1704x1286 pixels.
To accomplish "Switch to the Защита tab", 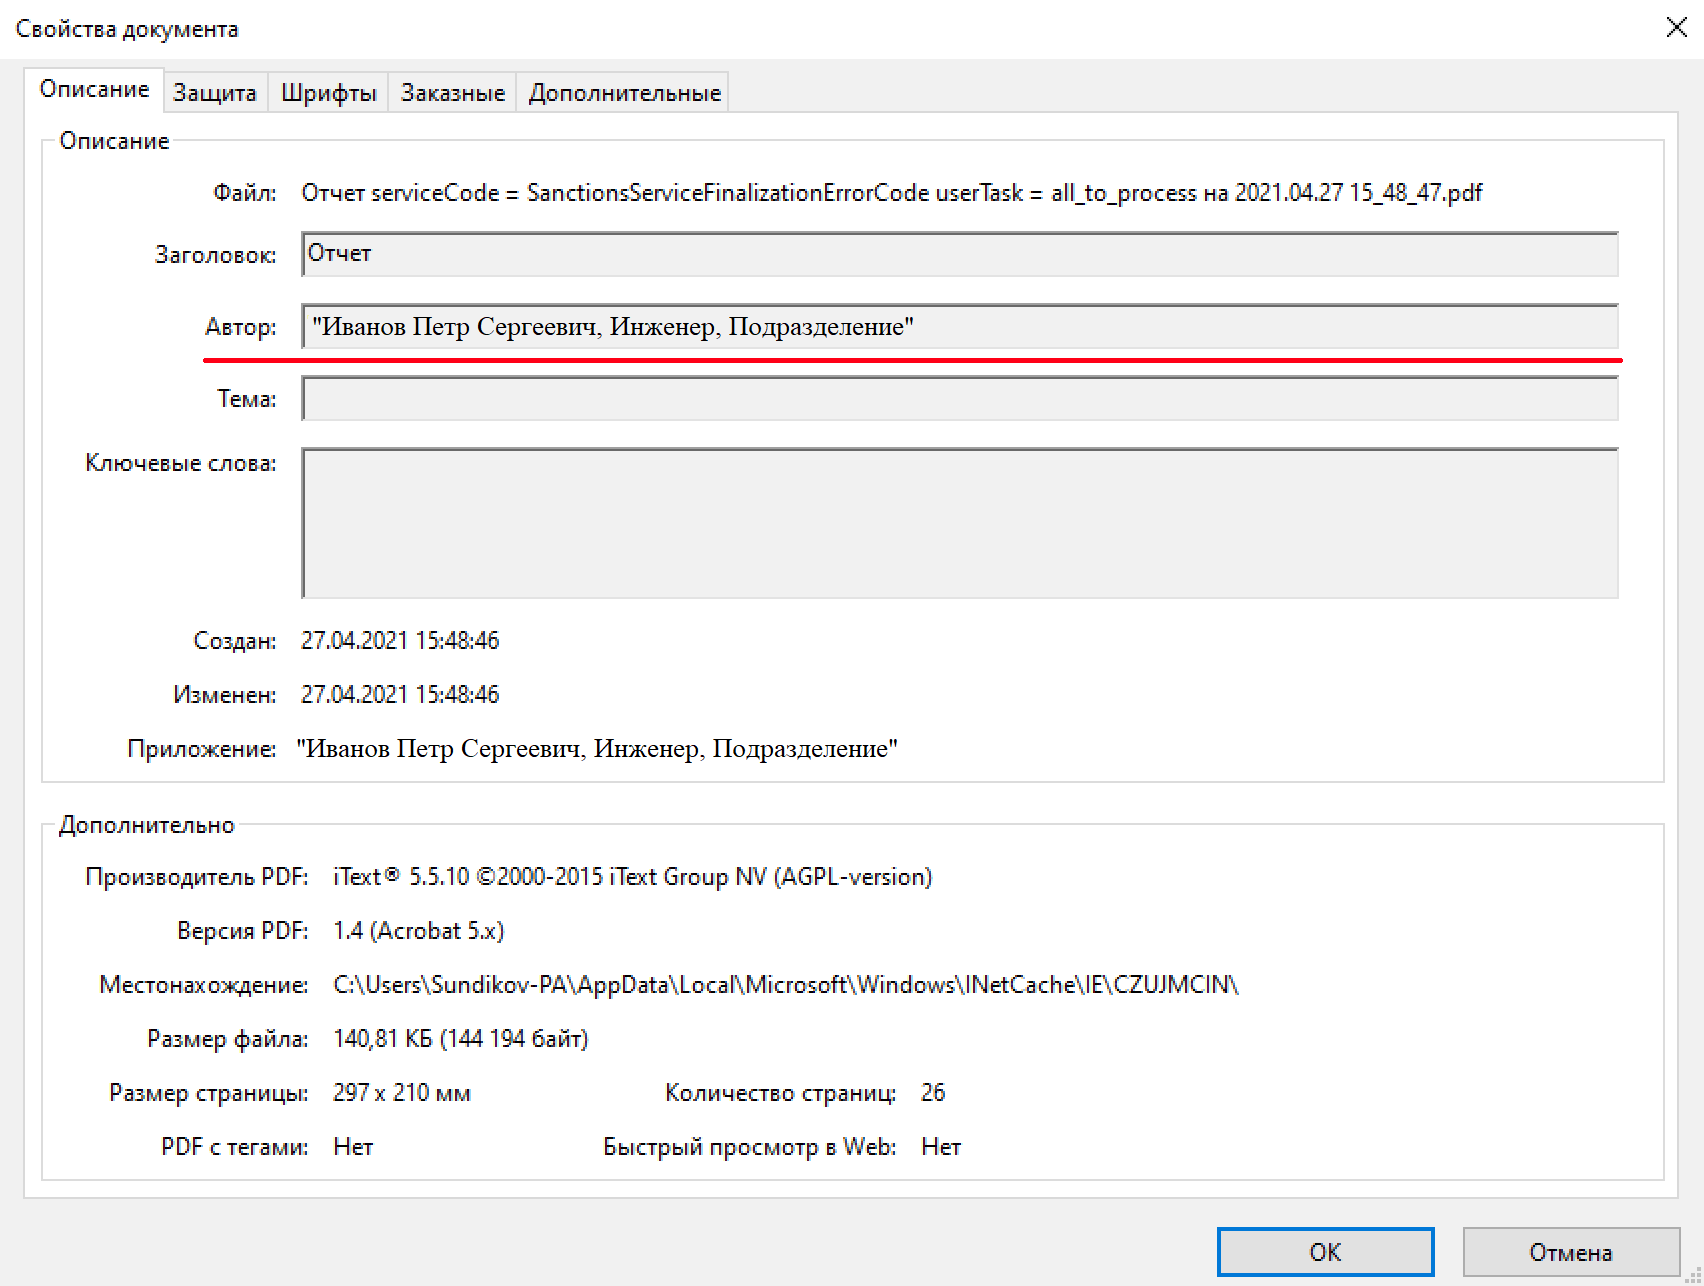I will [215, 93].
